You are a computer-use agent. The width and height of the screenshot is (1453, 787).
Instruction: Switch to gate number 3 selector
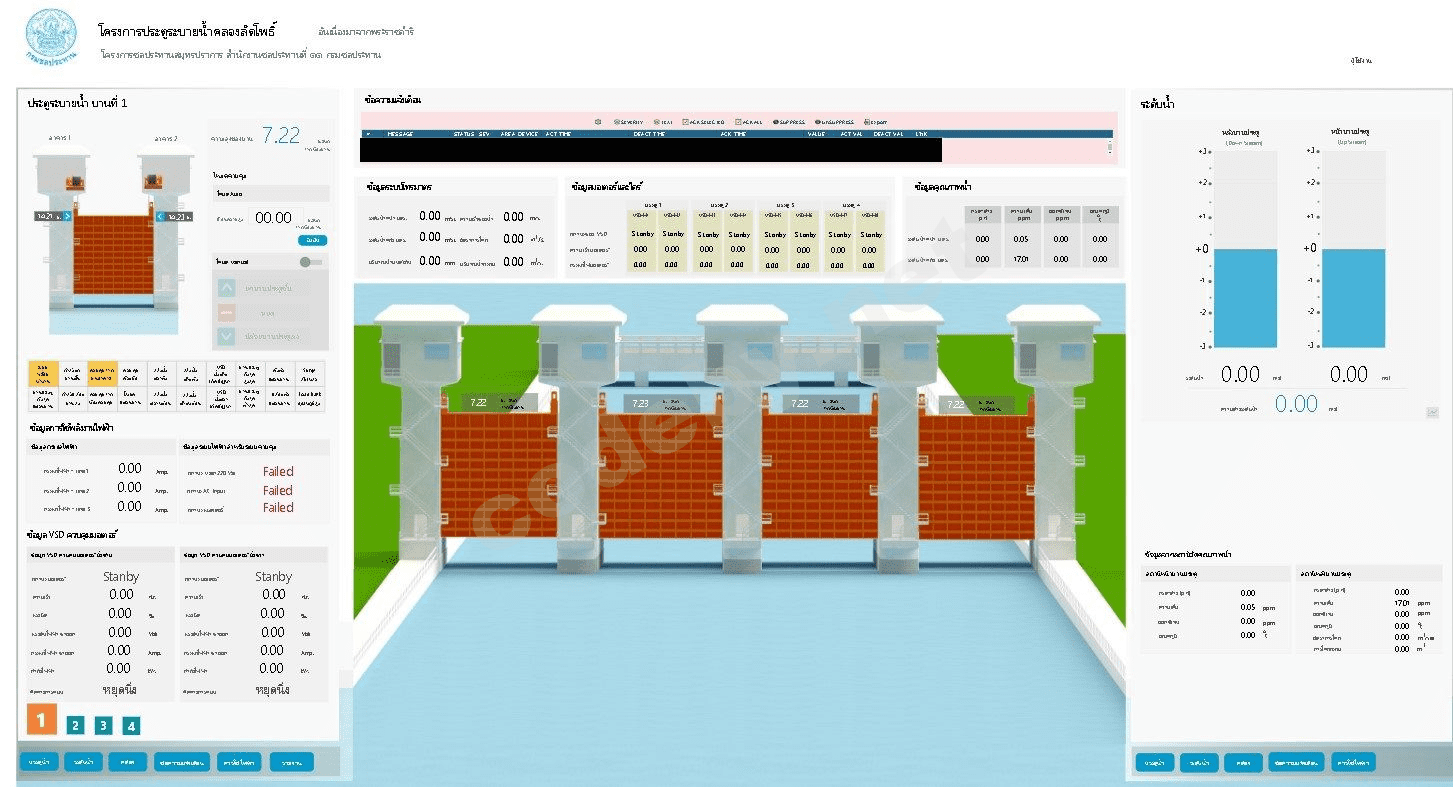(x=103, y=726)
